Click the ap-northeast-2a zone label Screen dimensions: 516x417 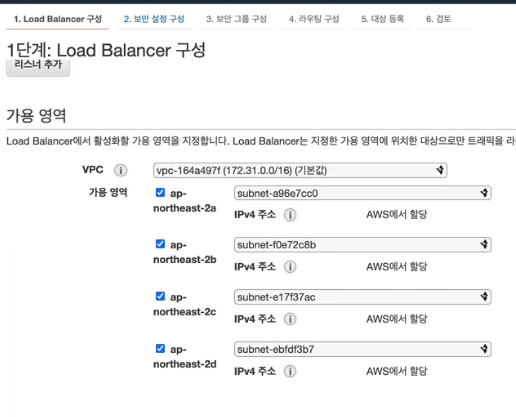tap(184, 201)
